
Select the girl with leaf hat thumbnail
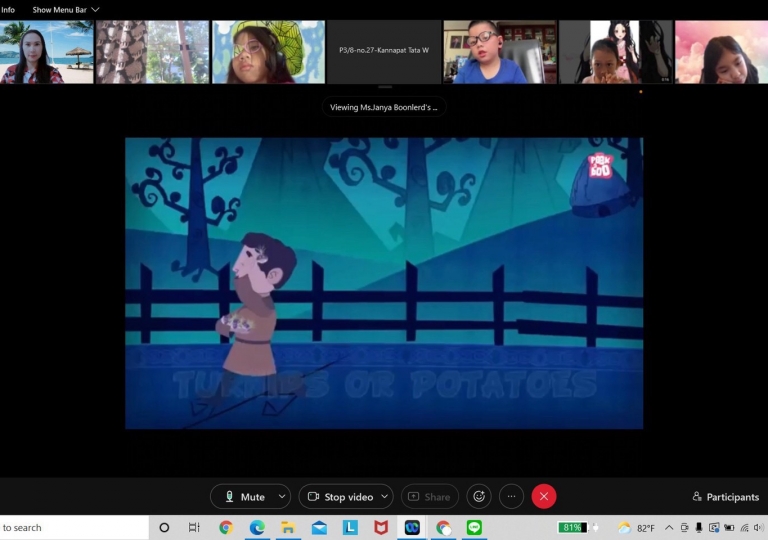(x=268, y=52)
